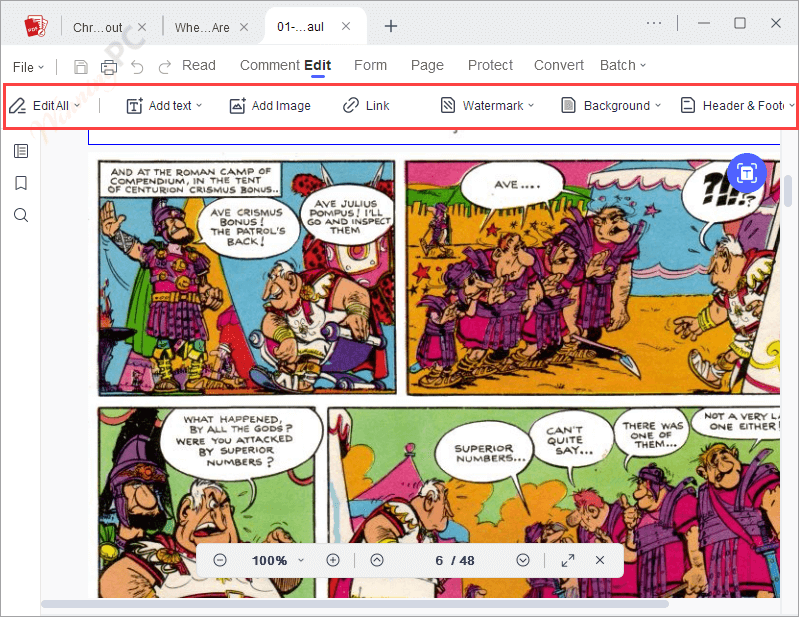Click the Add Image label
This screenshot has width=799, height=617.
click(x=281, y=105)
